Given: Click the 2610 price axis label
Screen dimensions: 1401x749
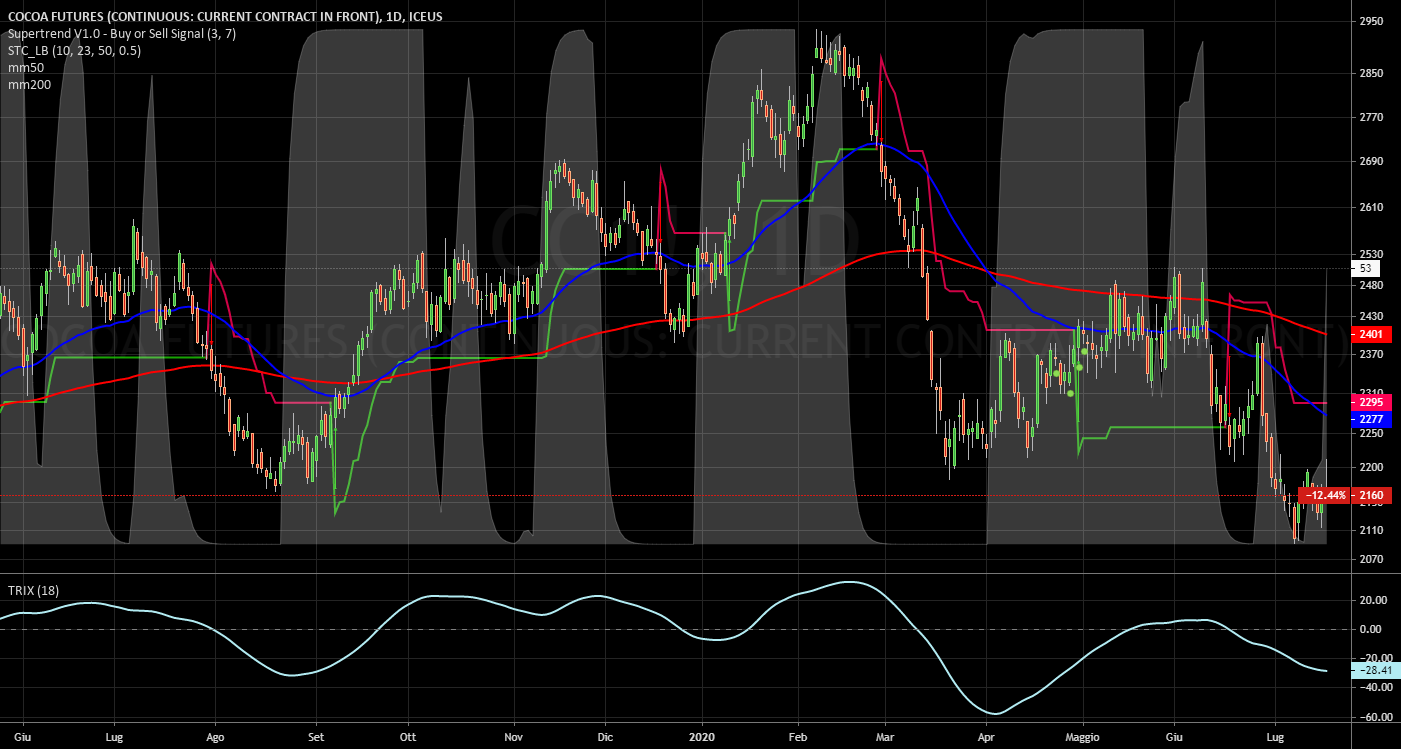Looking at the screenshot, I should click(1371, 207).
